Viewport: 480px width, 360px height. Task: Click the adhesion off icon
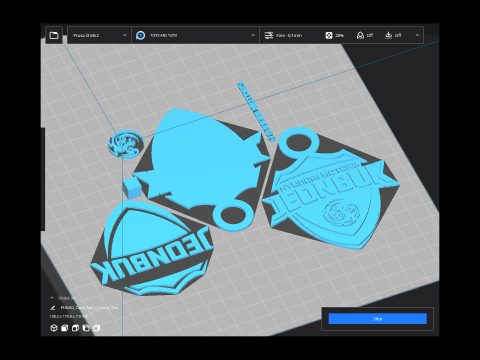pyautogui.click(x=389, y=35)
